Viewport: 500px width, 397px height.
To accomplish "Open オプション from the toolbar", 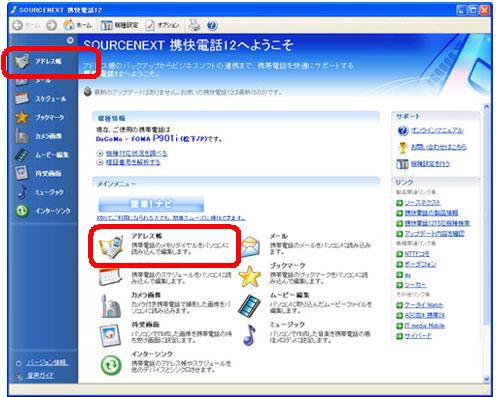I will click(163, 25).
